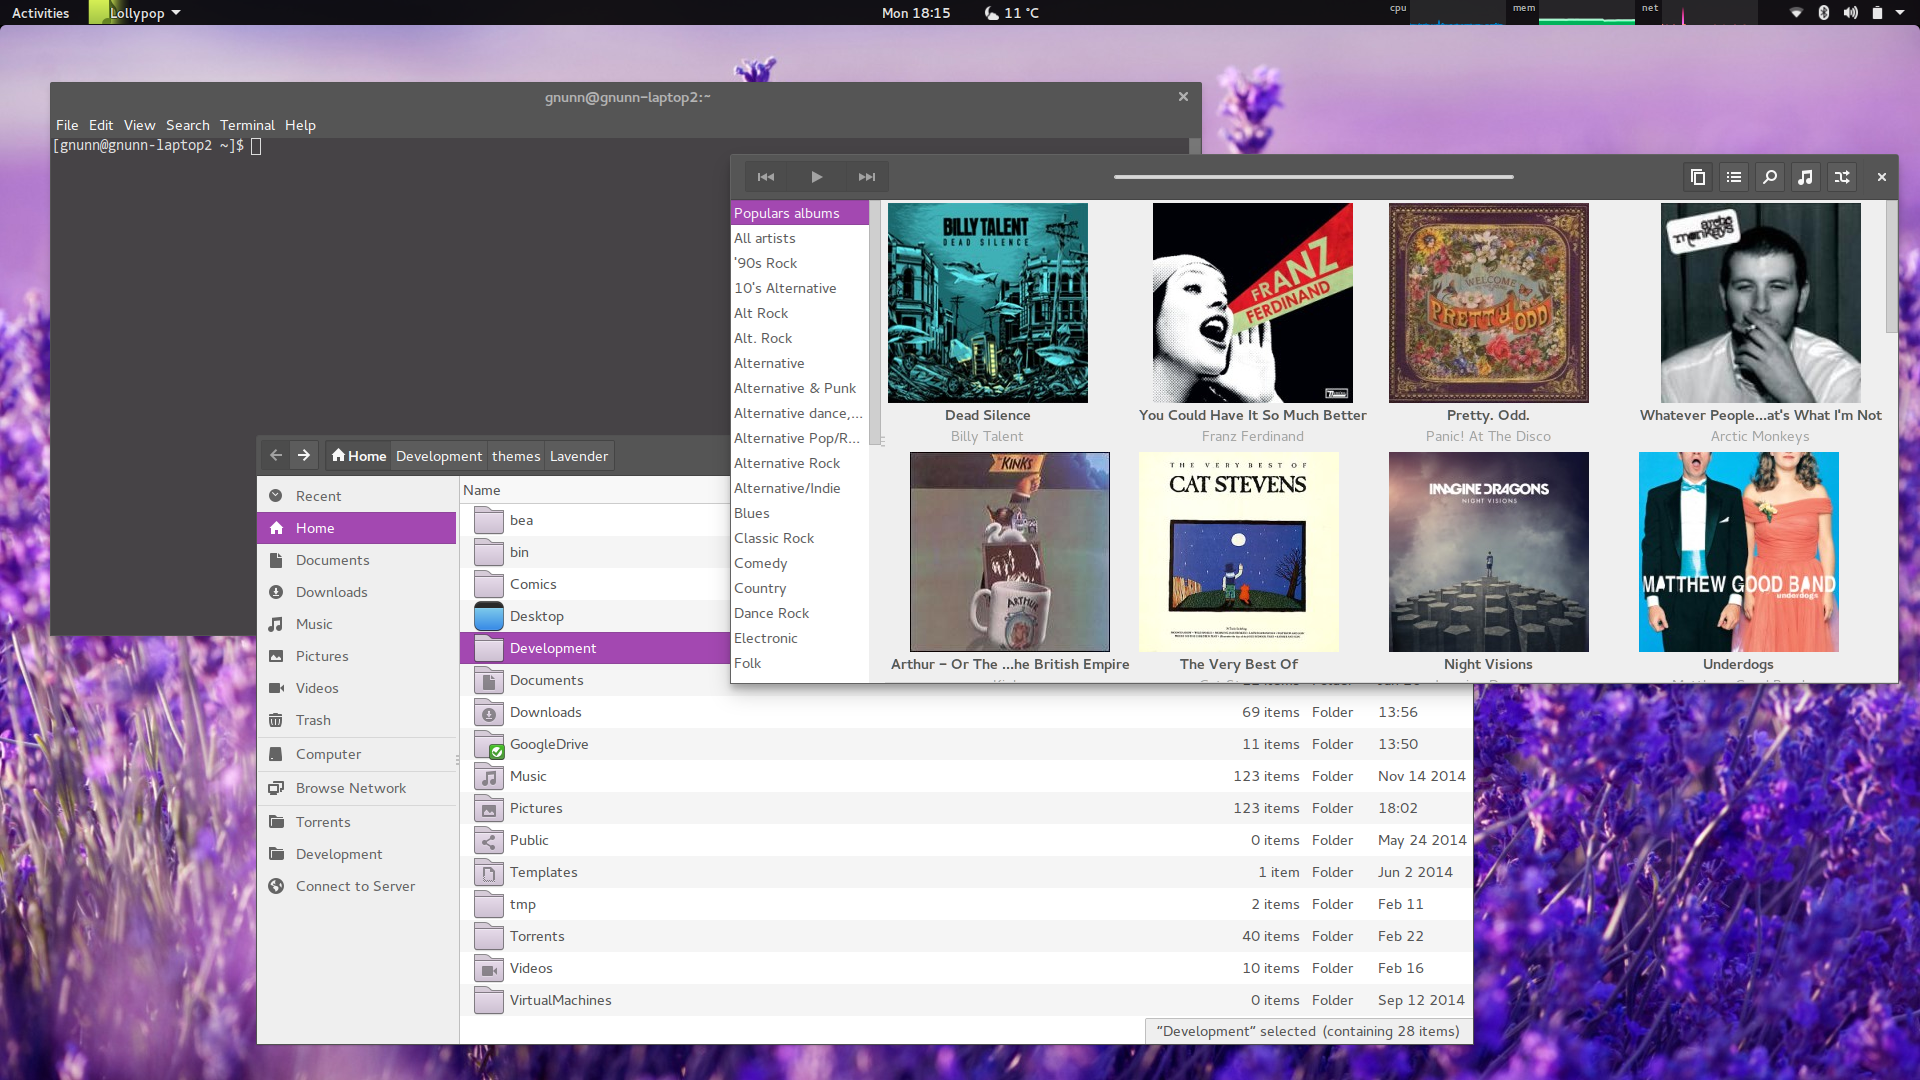Open Underdogs album cover
Screen dimensions: 1920x1080
point(1739,552)
